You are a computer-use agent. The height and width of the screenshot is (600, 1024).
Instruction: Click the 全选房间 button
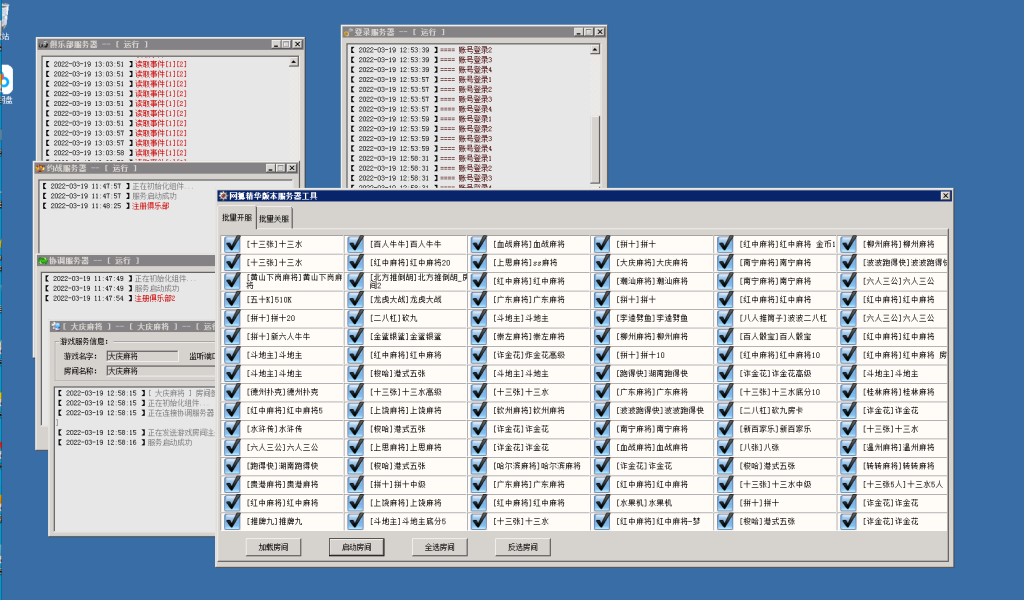439,547
